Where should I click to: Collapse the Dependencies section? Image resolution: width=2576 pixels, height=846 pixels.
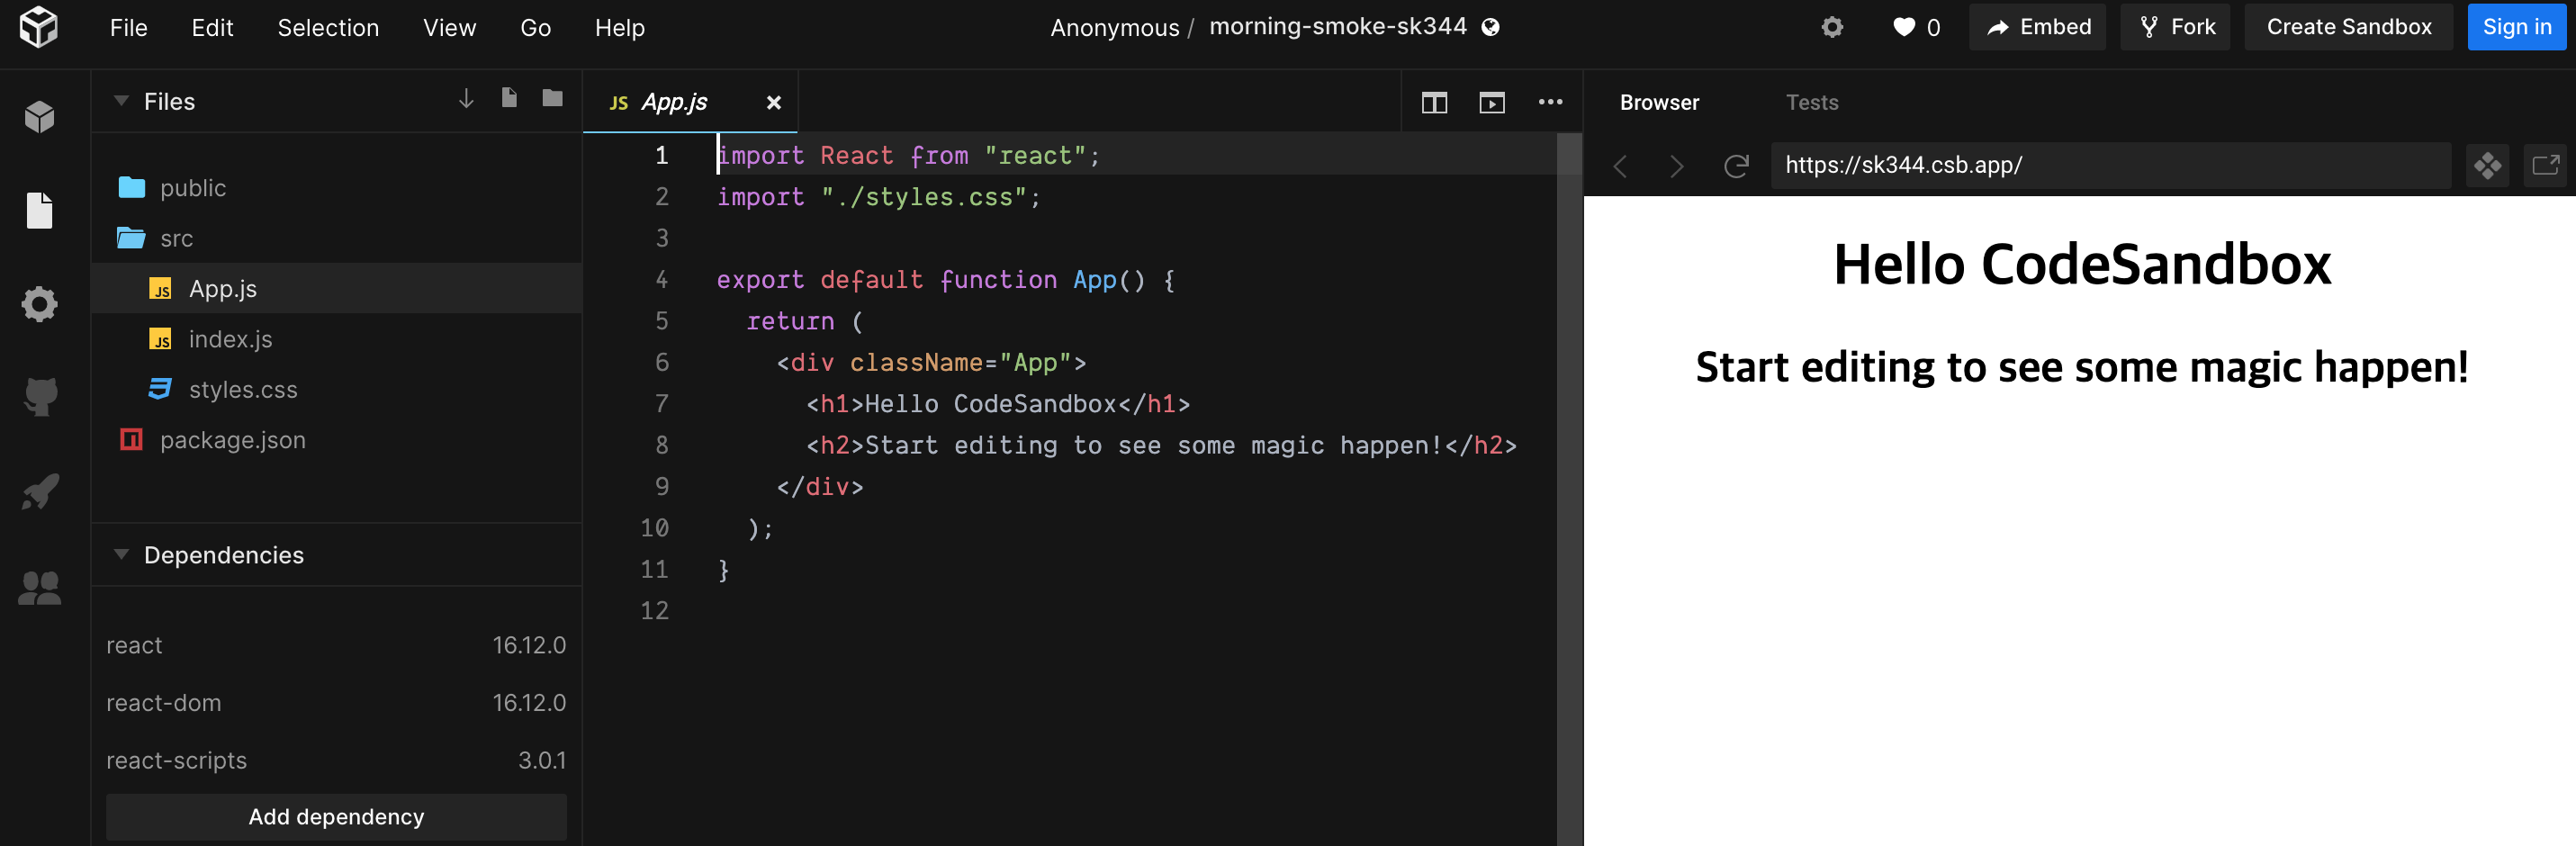(x=121, y=554)
